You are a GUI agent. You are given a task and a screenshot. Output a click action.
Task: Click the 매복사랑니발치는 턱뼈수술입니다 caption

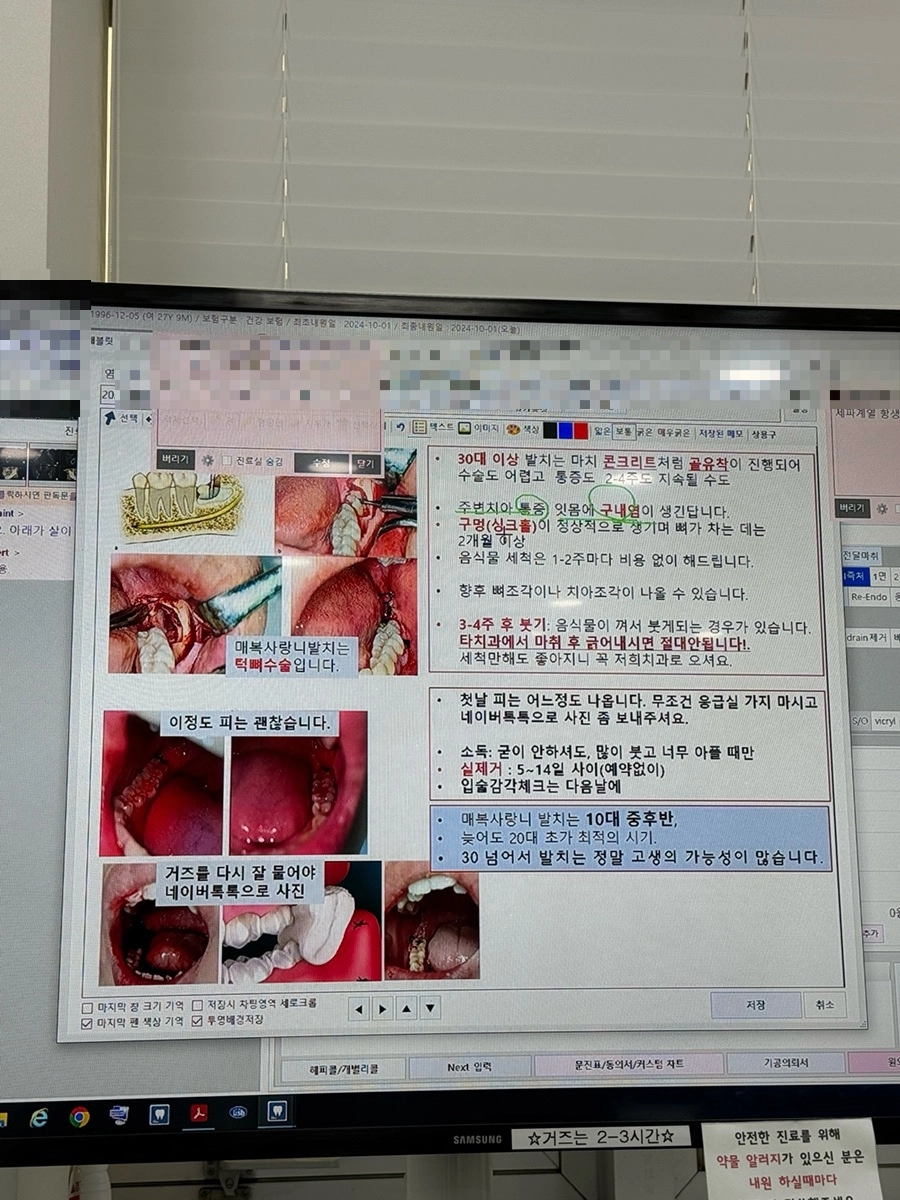point(290,655)
